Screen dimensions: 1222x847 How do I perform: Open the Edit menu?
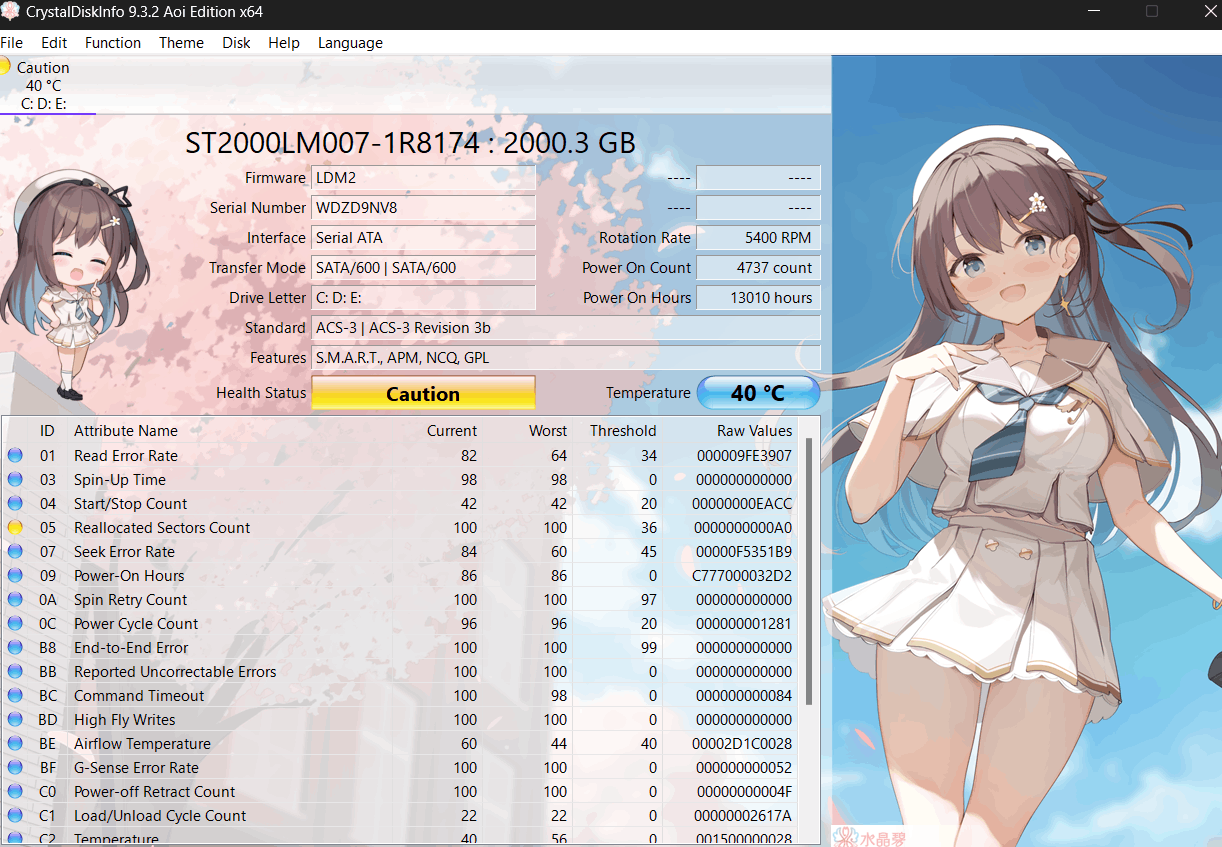point(54,43)
